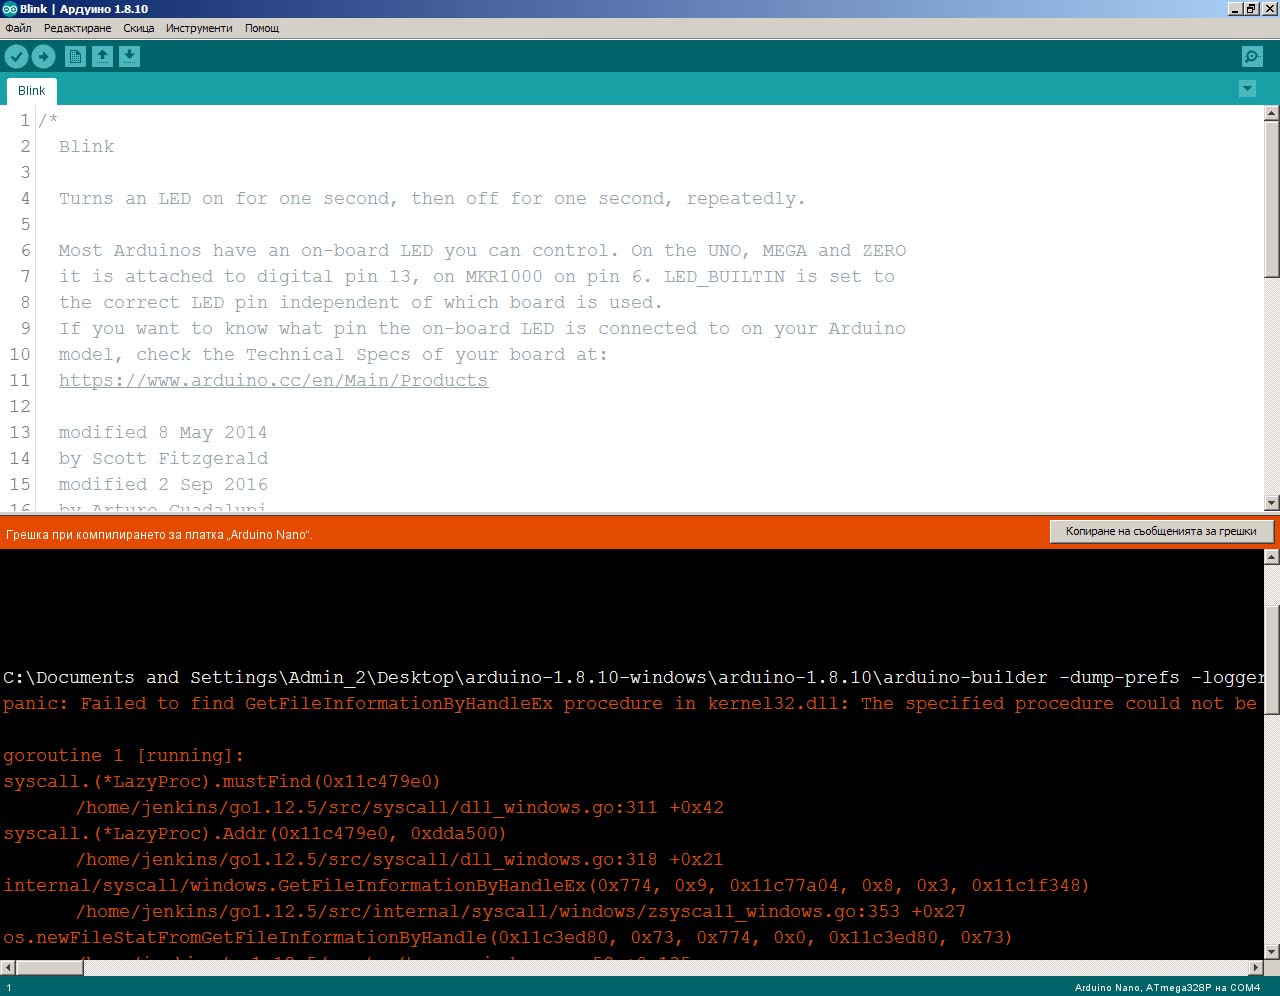This screenshot has height=996, width=1280.
Task: Open the Инструменти menu
Action: (x=199, y=28)
